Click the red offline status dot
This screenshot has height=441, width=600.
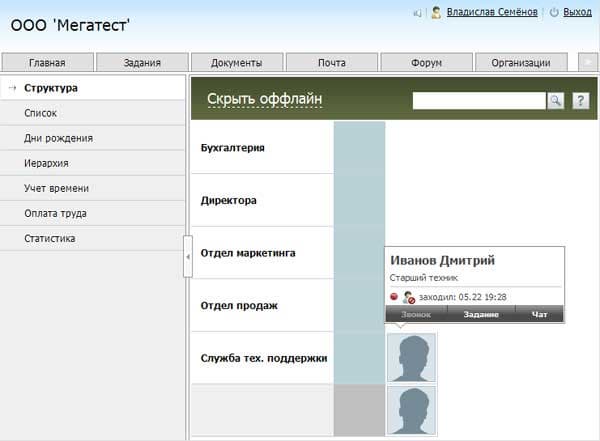[x=394, y=297]
